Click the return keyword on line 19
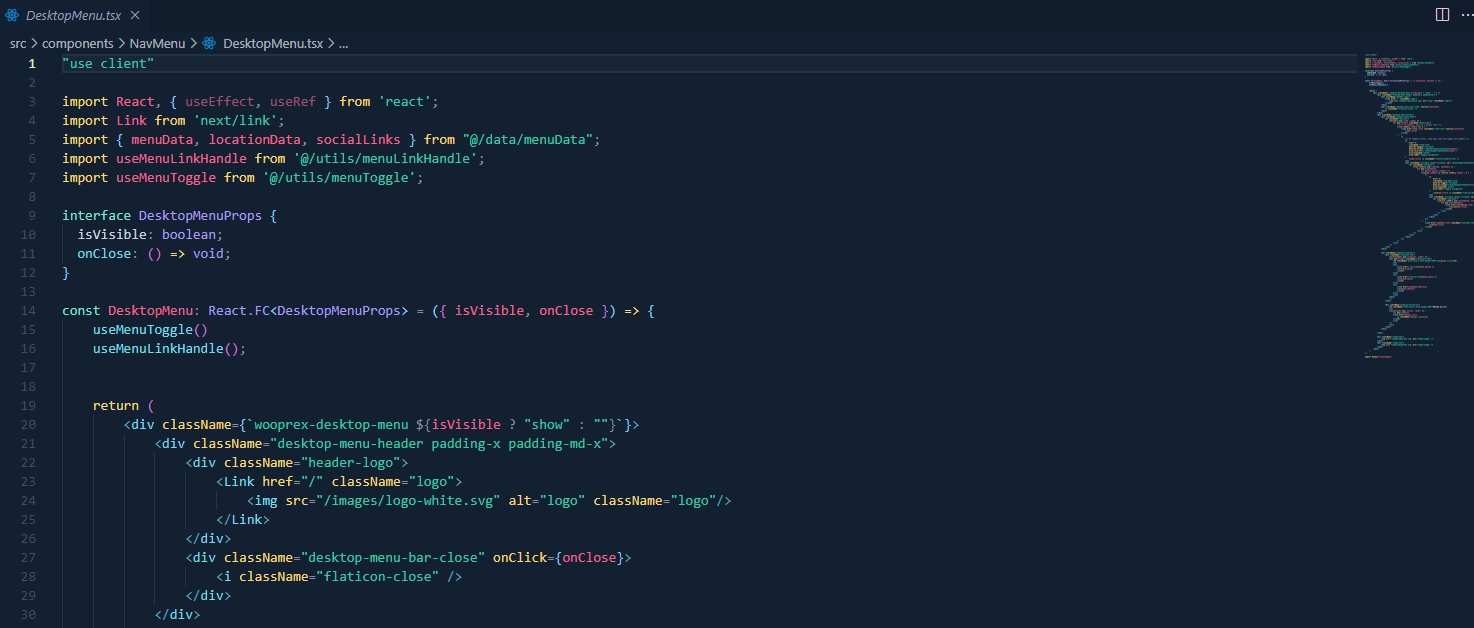The height and width of the screenshot is (628, 1474). coord(116,406)
